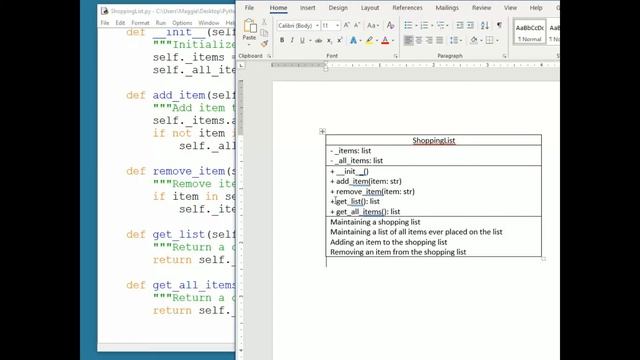Click the table move handle

322,131
